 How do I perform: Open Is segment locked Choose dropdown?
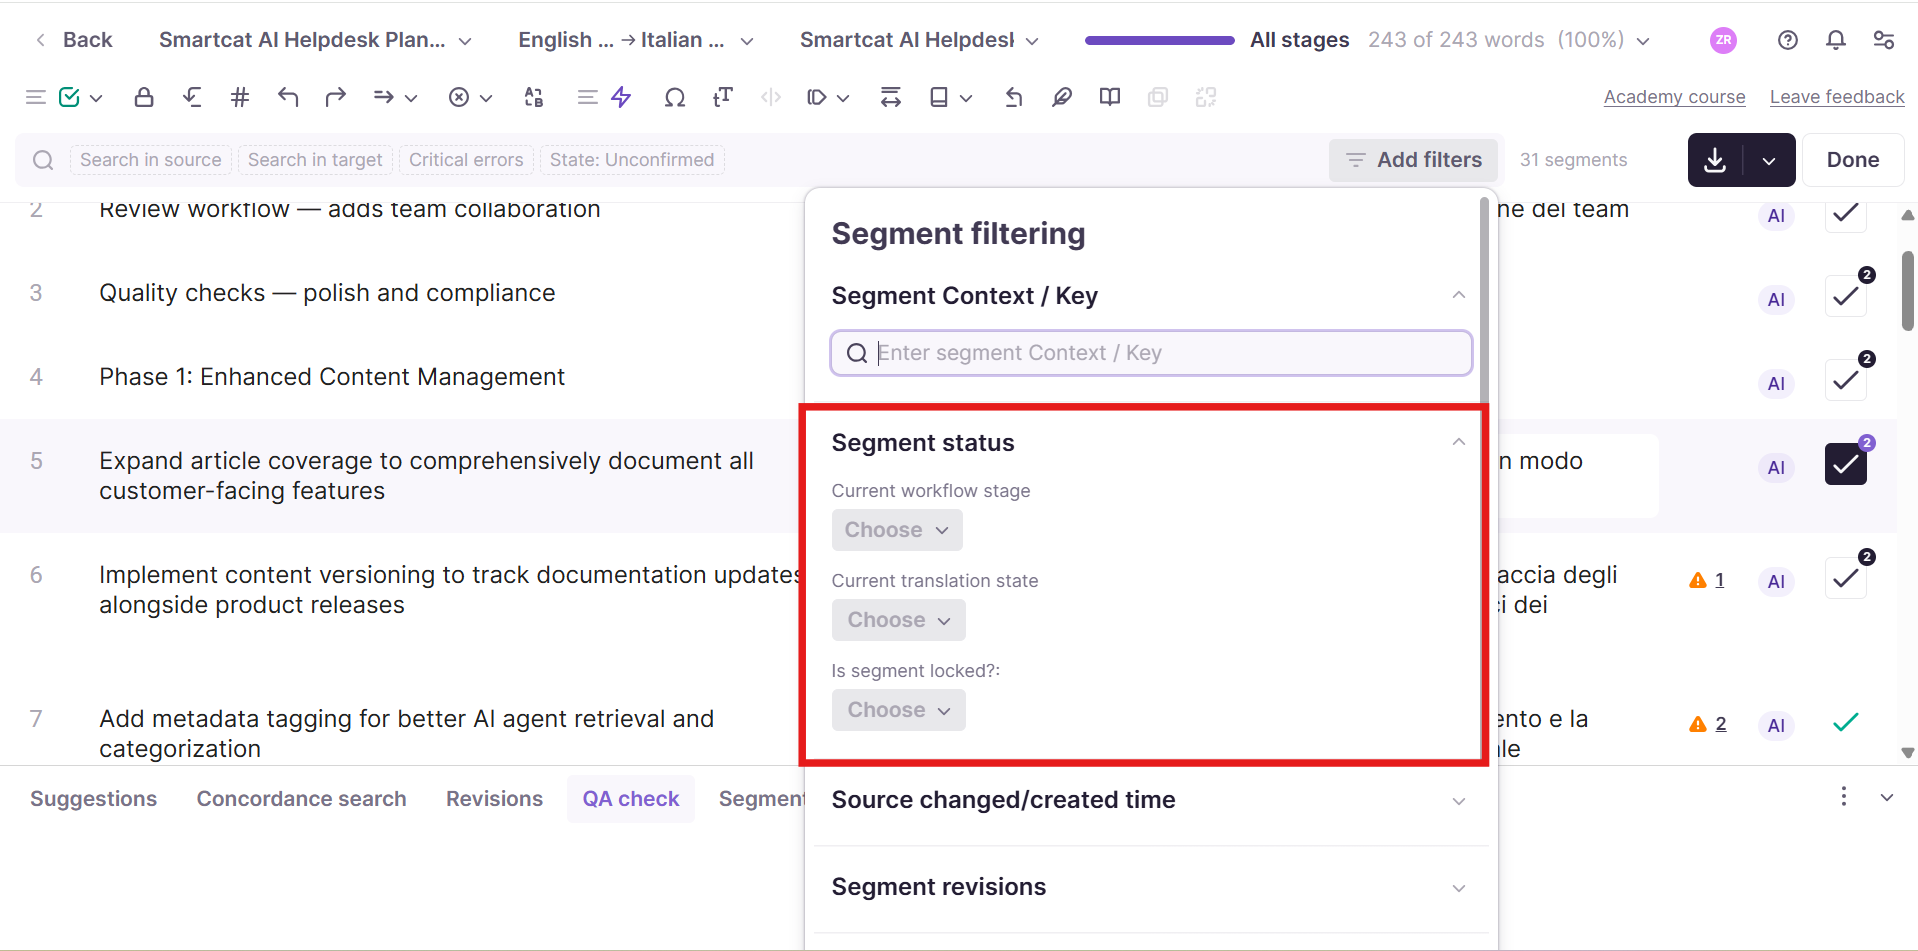pyautogui.click(x=898, y=710)
